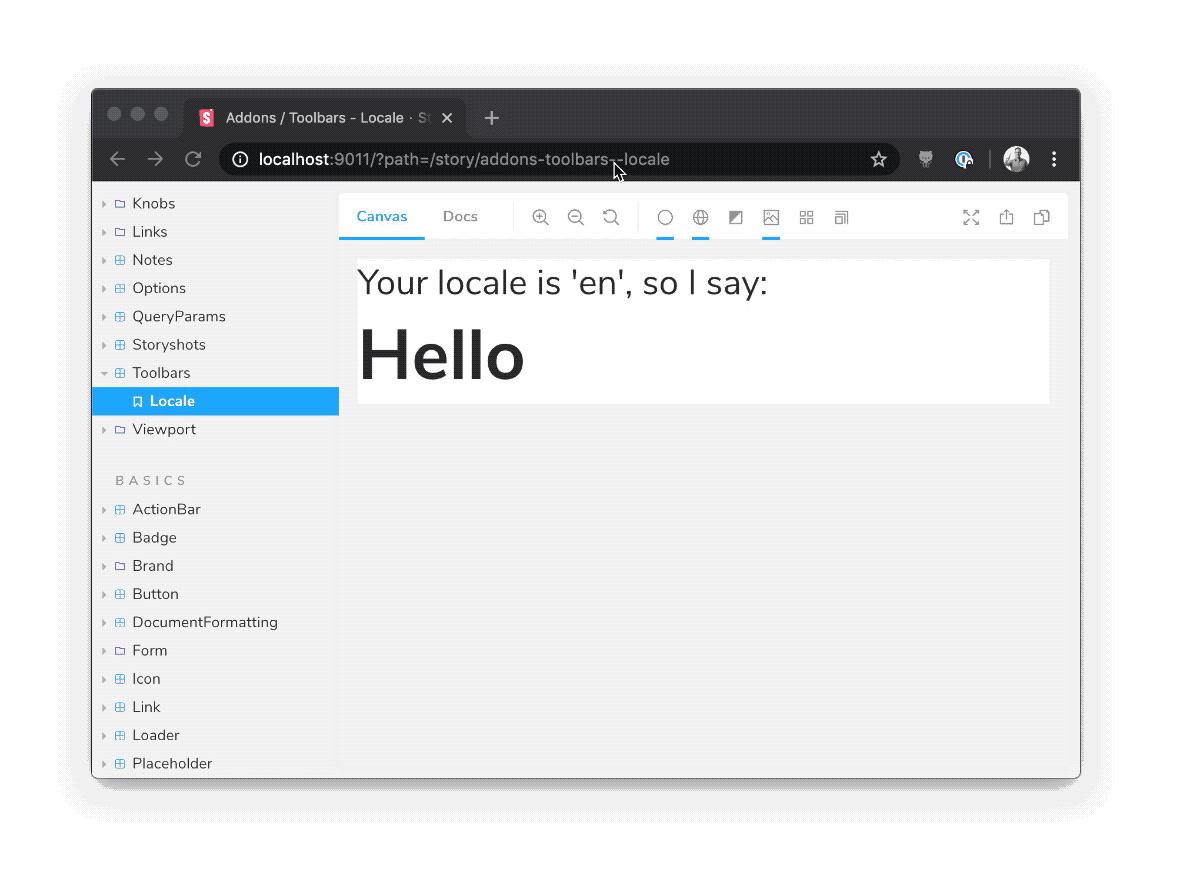Collapse the Toolbars tree node

[104, 373]
